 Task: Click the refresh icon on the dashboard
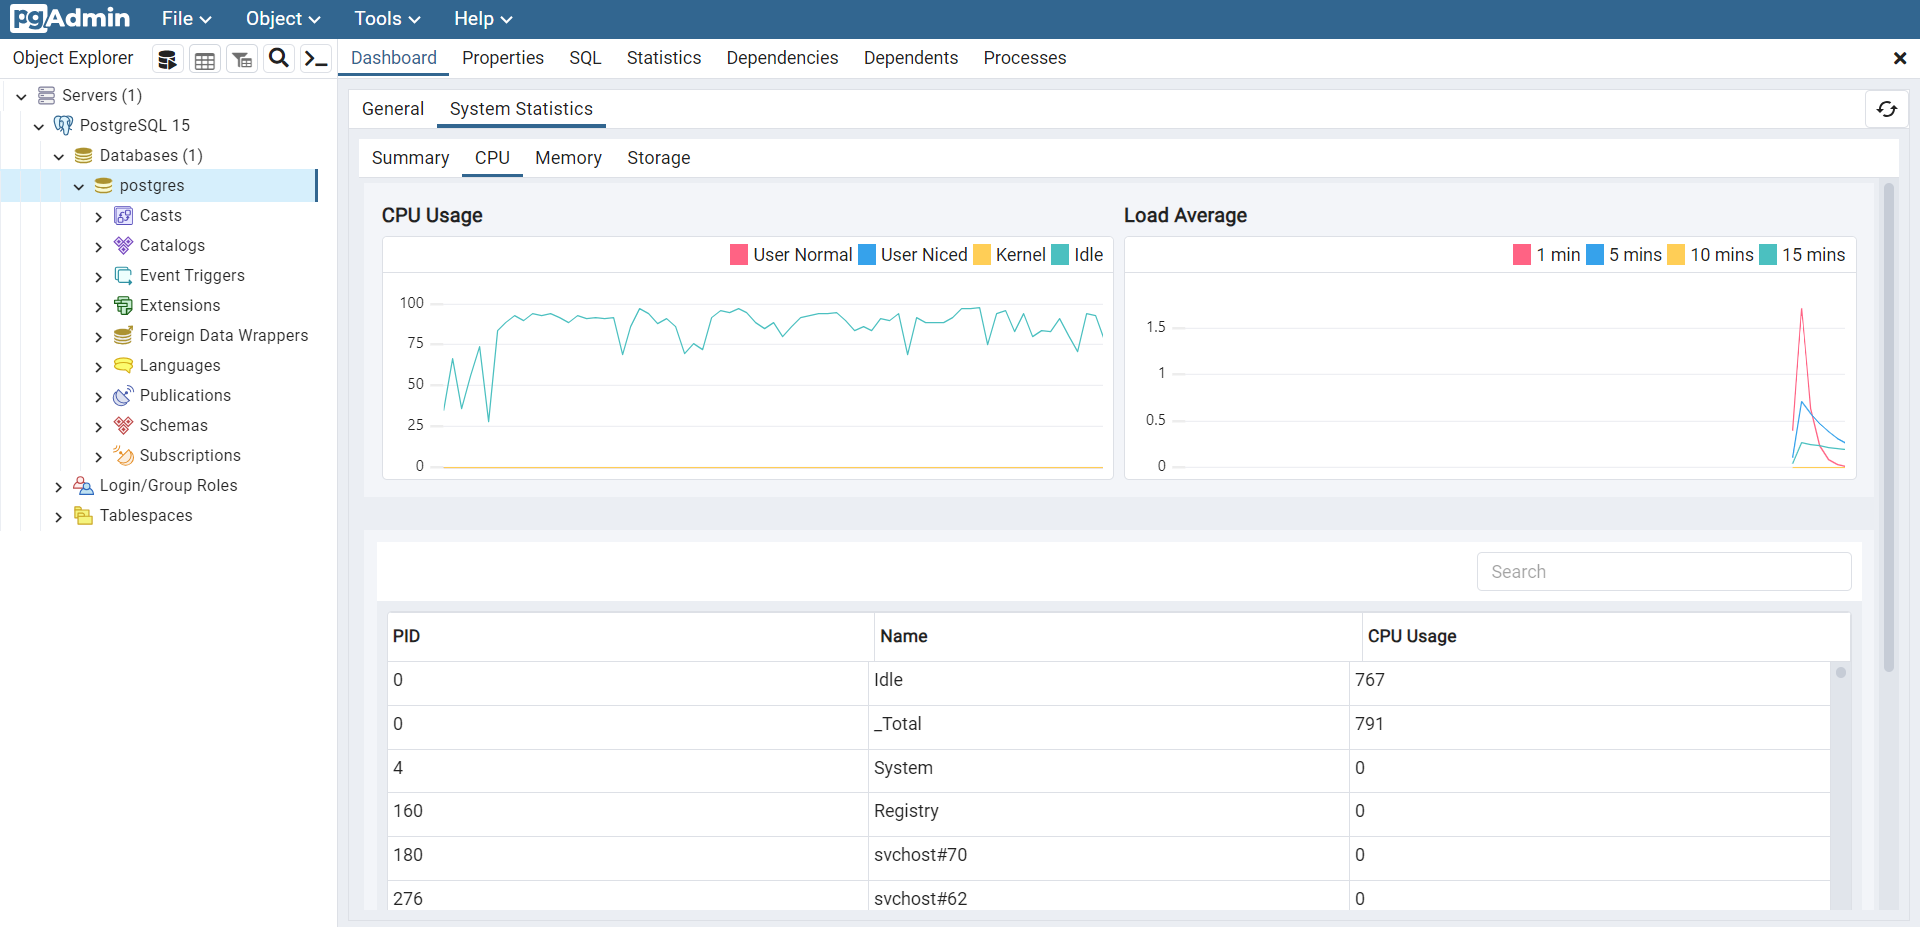pos(1886,109)
